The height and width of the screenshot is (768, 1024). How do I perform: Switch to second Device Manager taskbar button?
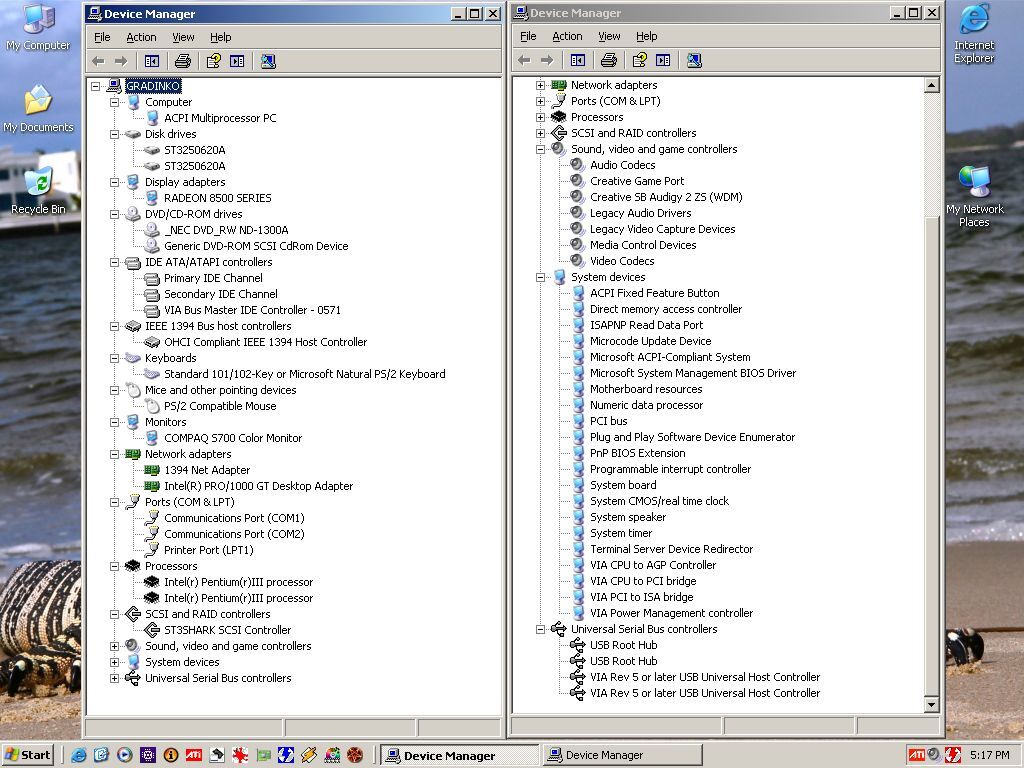[x=622, y=755]
